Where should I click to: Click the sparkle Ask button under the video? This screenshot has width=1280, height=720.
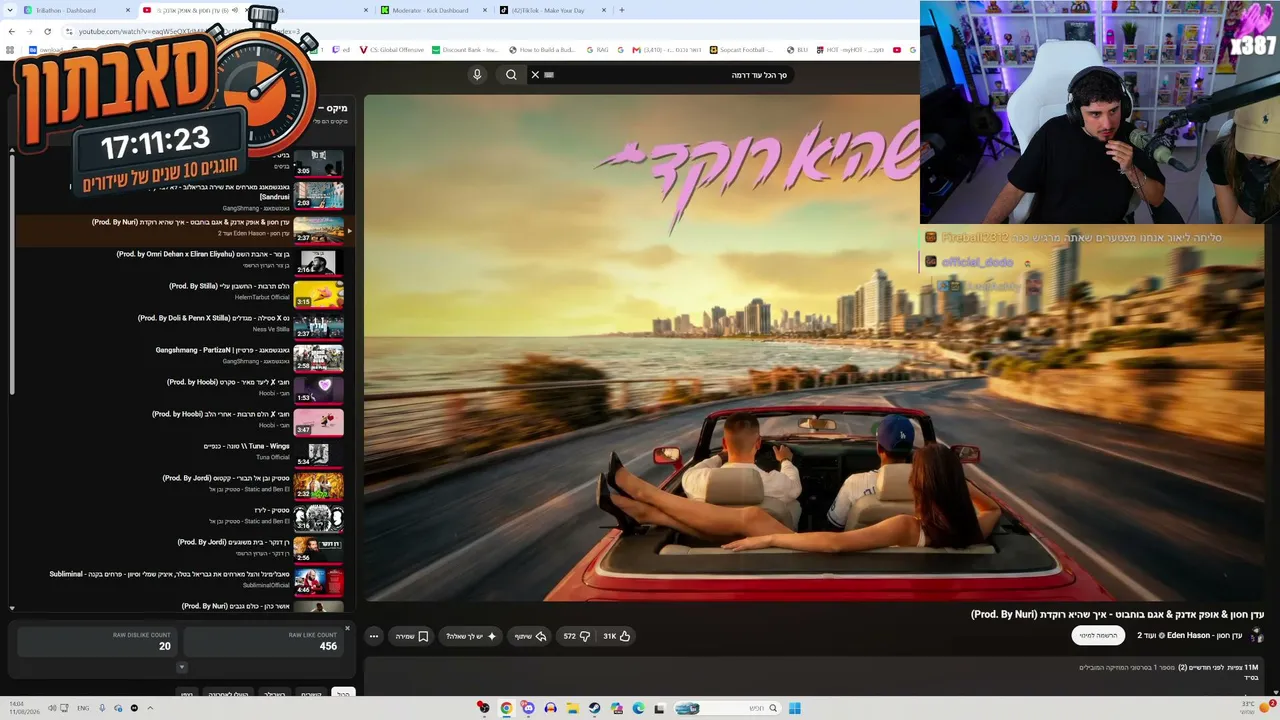pos(471,636)
